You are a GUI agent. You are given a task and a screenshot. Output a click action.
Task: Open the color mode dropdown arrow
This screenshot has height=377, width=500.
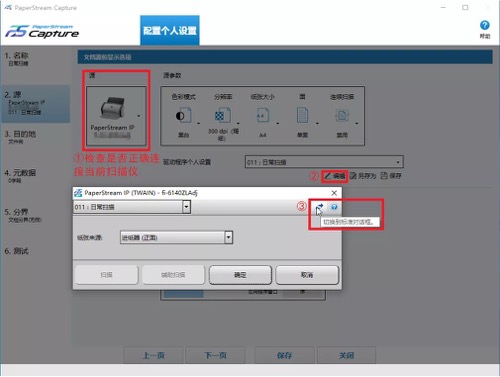[198, 123]
